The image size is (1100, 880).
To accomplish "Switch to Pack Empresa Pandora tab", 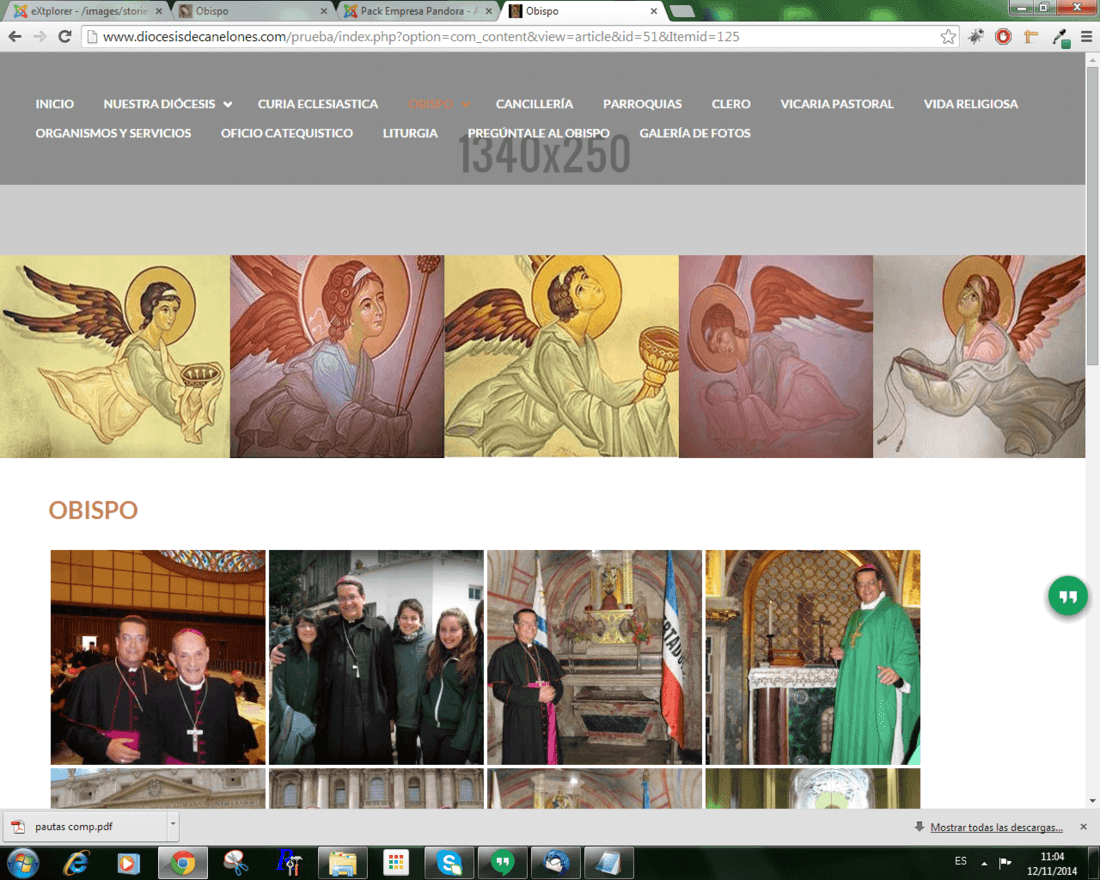I will coord(417,11).
